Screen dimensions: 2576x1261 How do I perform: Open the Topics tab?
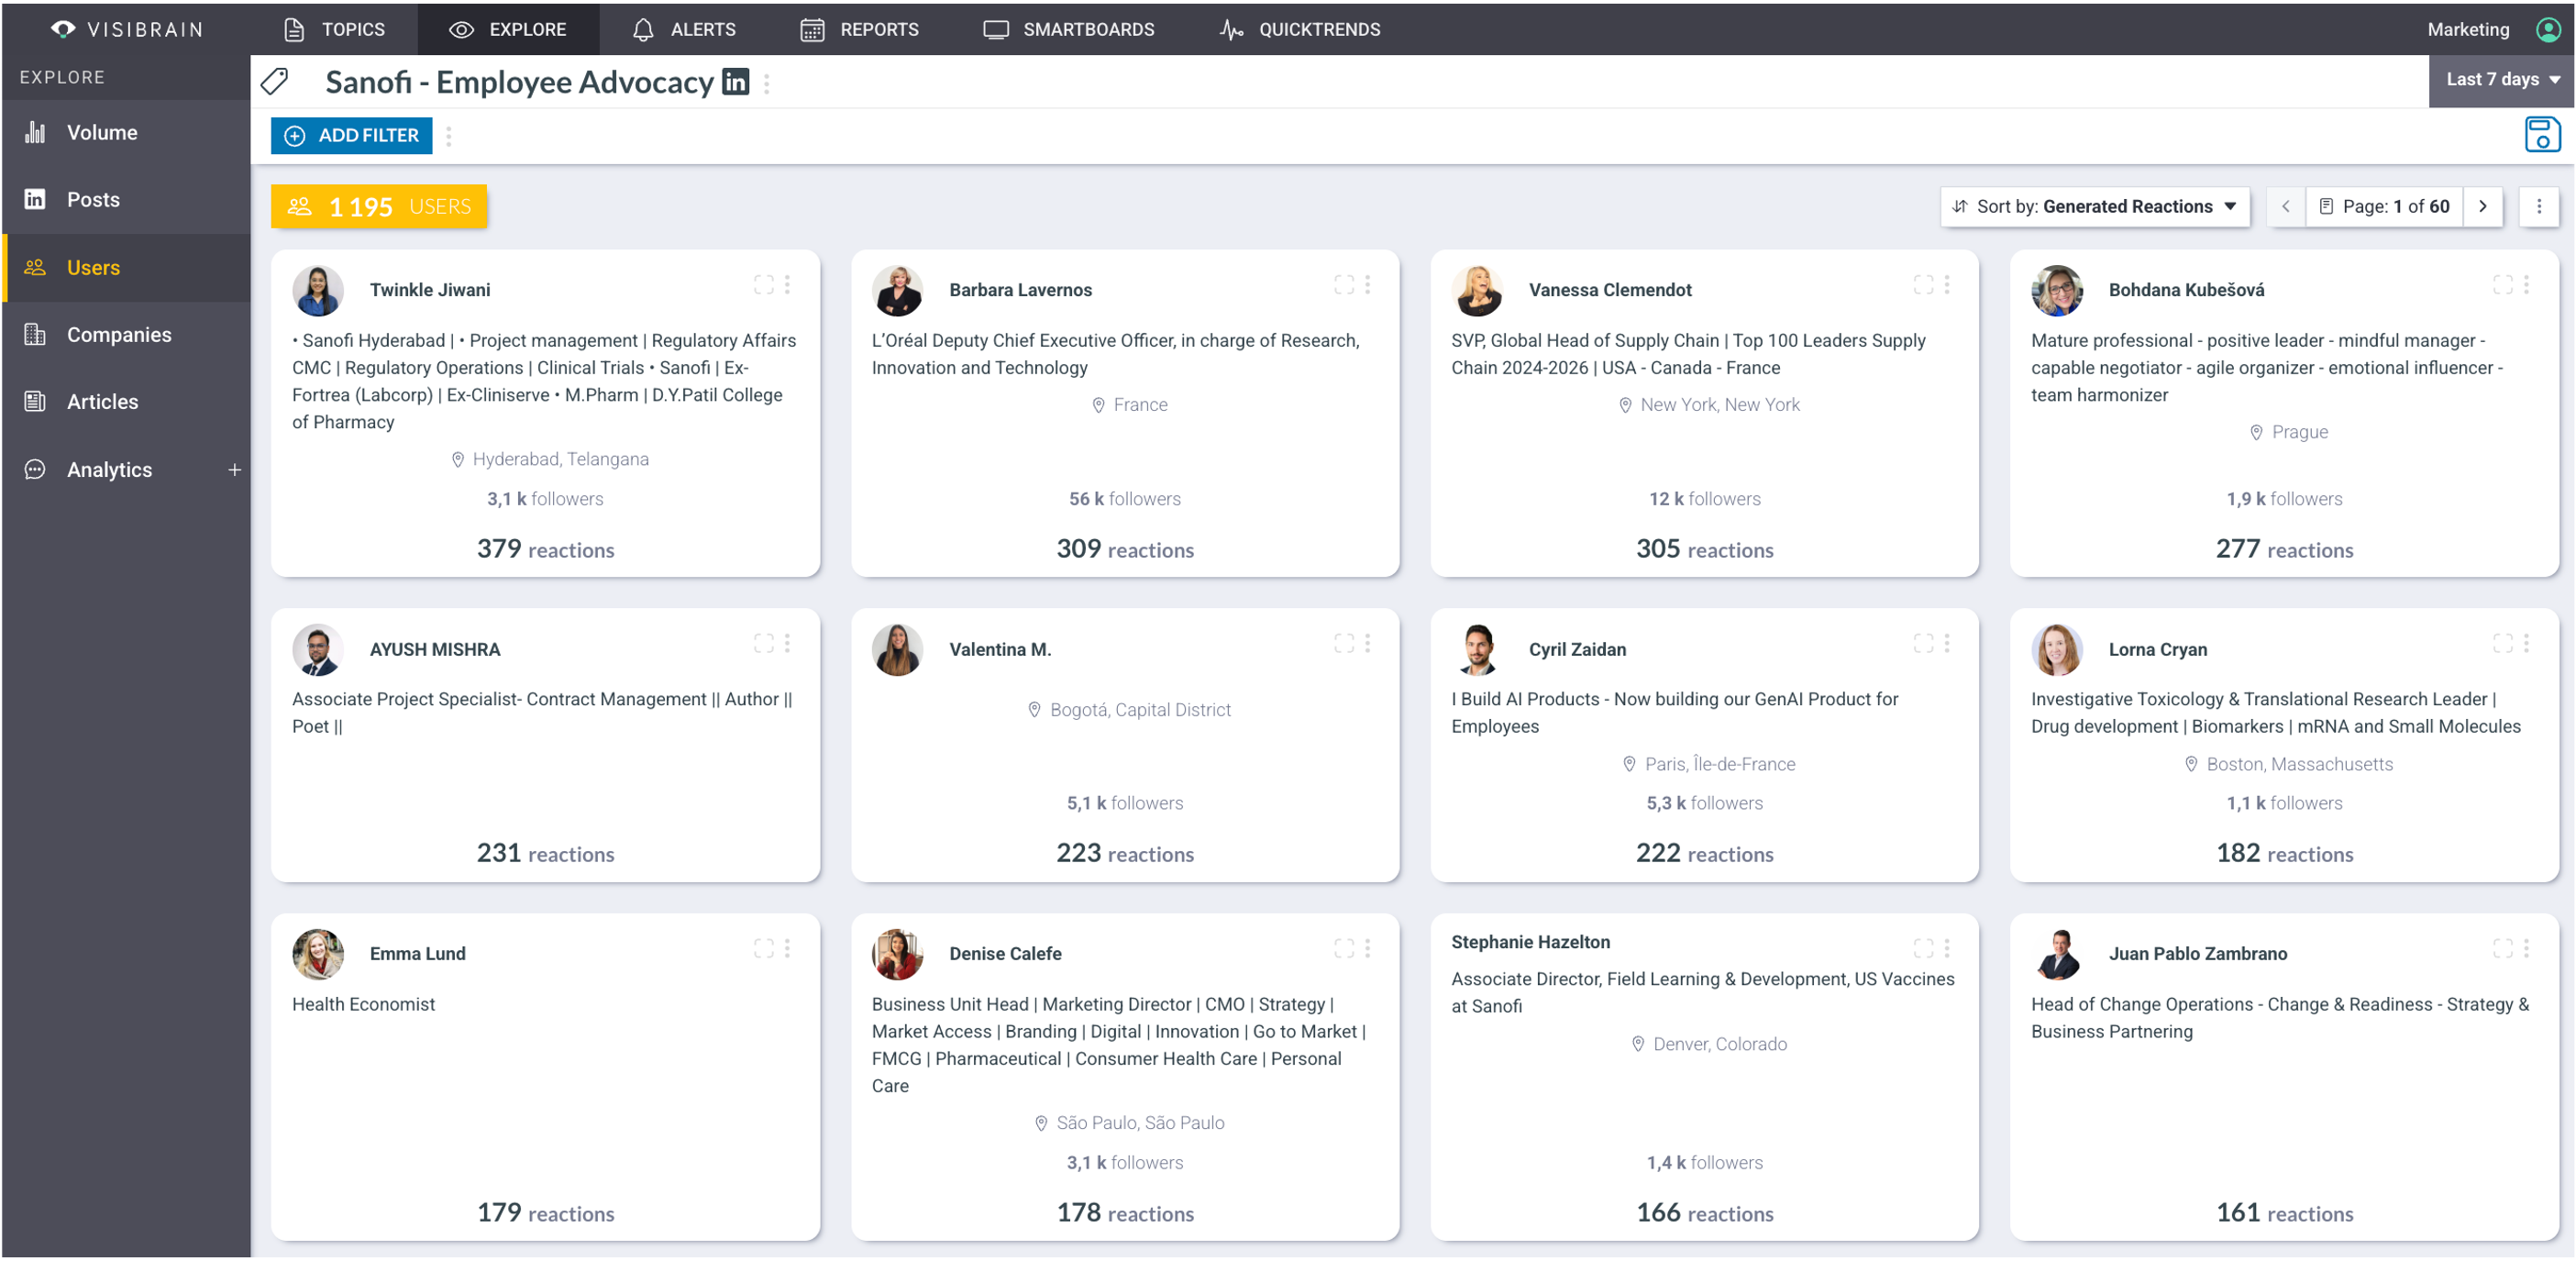[x=334, y=29]
